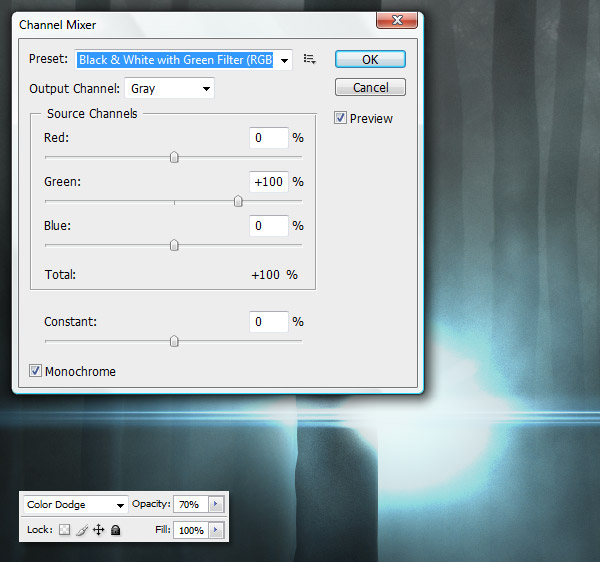Click the Constant value input field

click(x=269, y=322)
